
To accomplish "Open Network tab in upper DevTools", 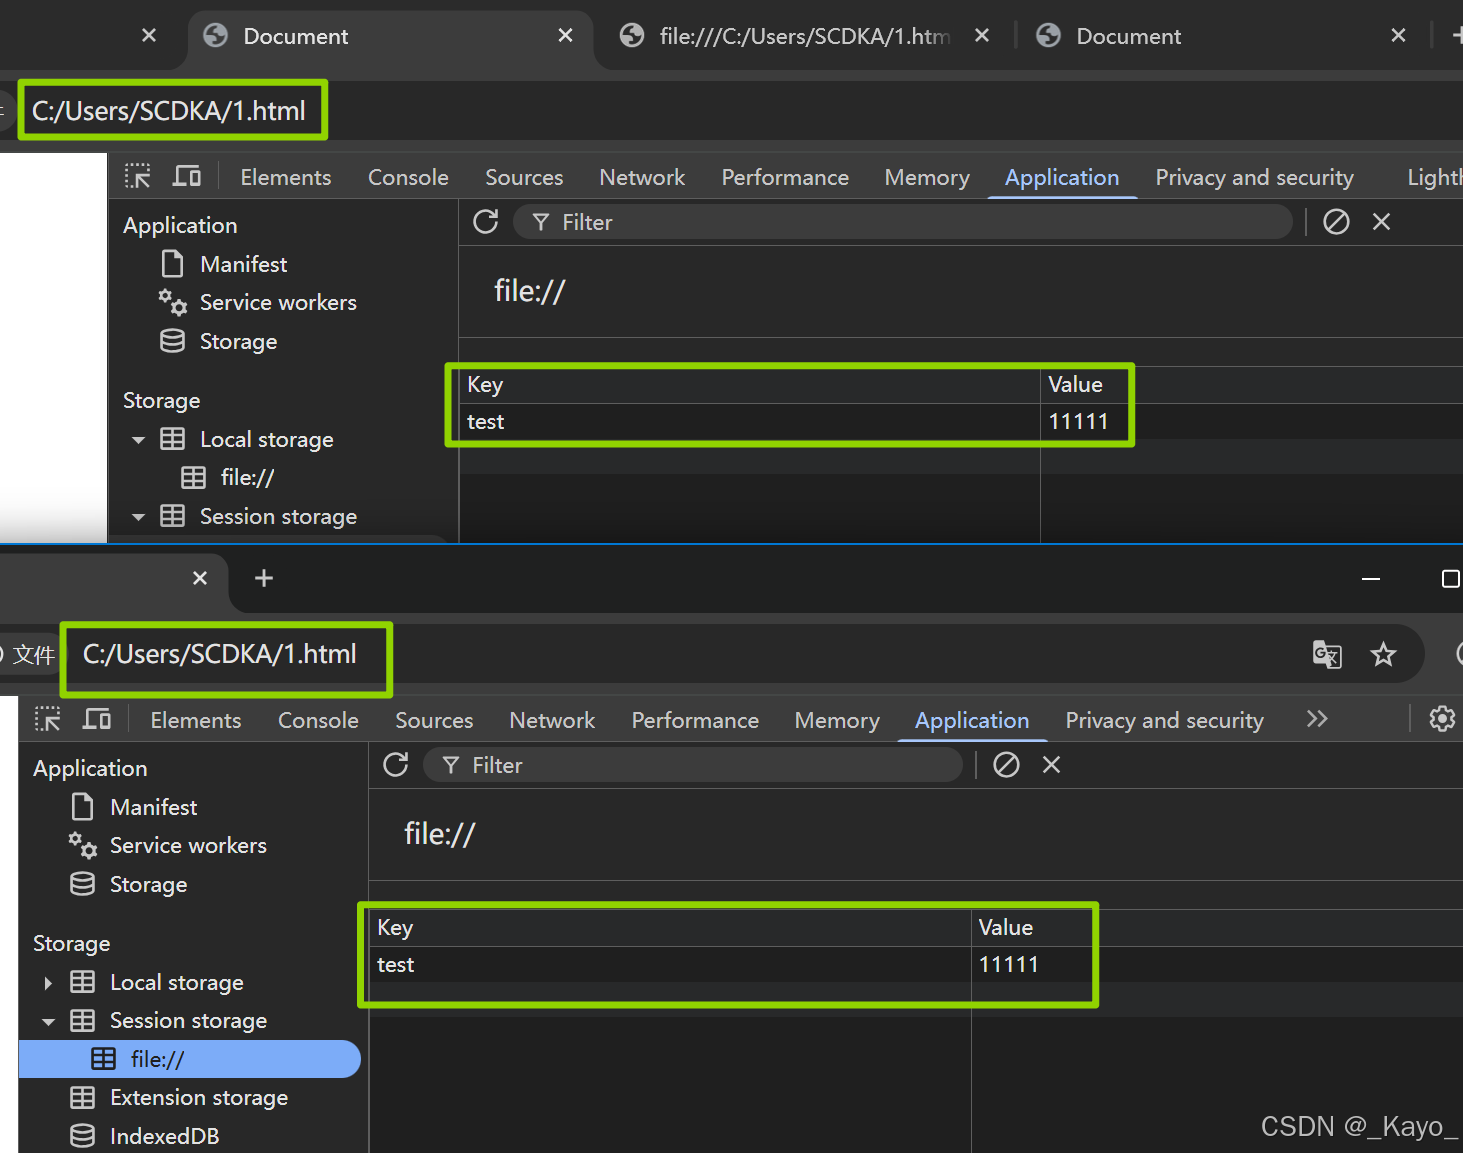I will pyautogui.click(x=642, y=177).
